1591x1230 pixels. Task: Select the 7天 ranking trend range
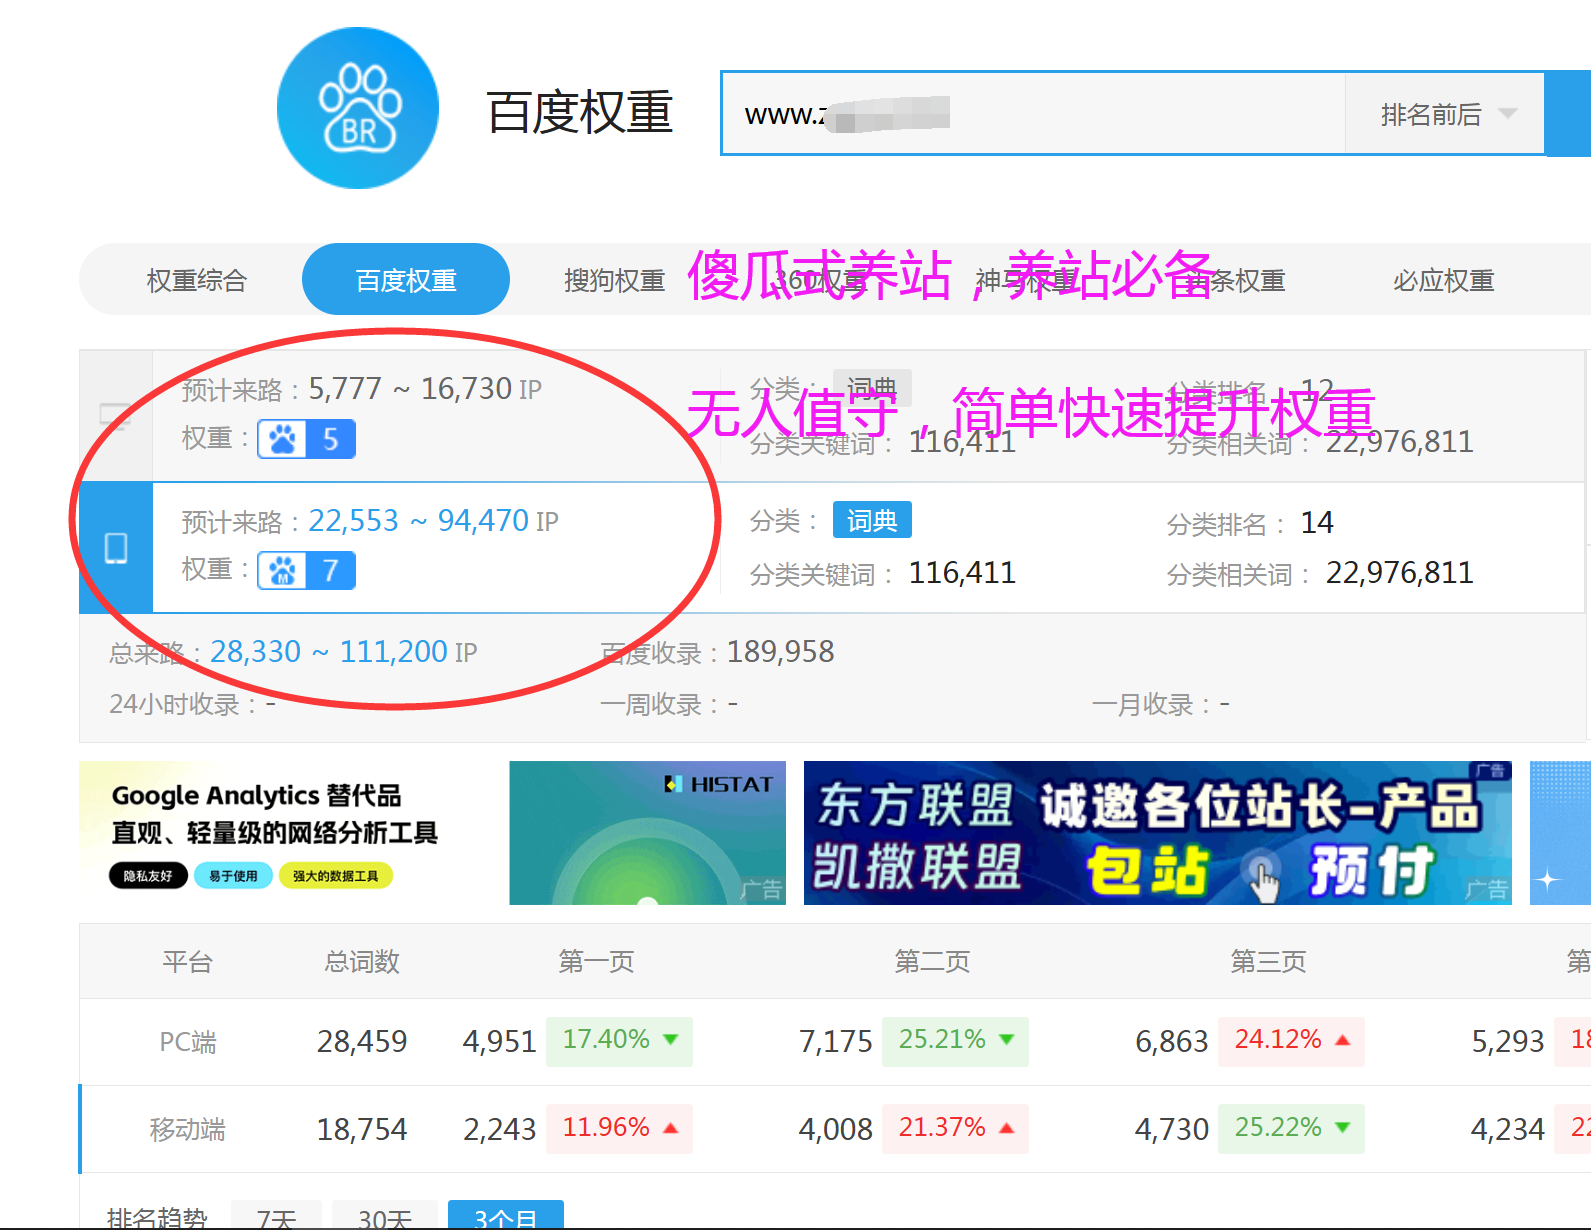point(276,1216)
